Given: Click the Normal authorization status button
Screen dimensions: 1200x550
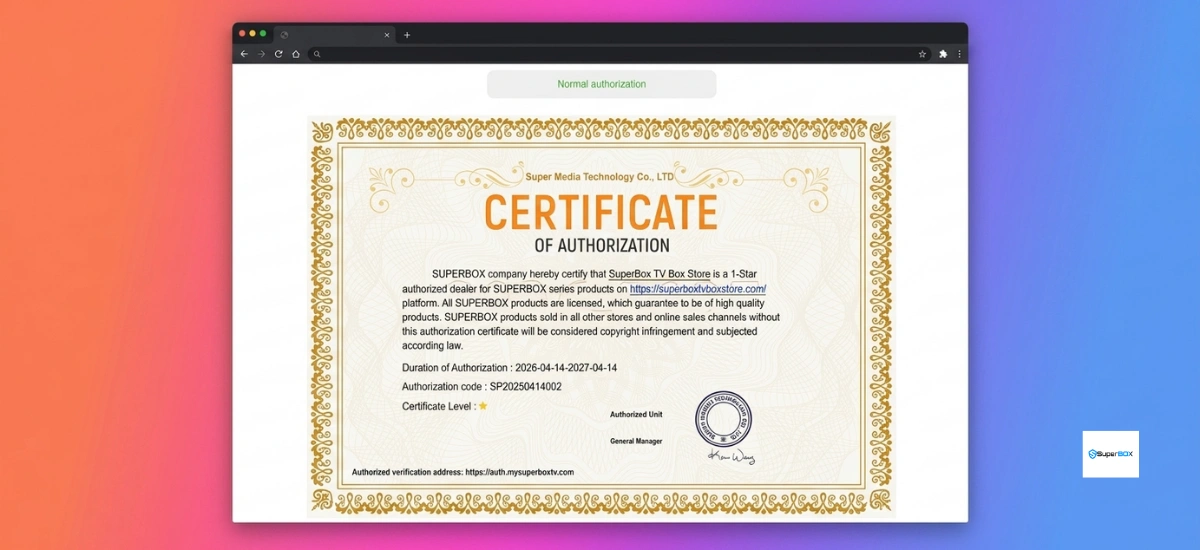Looking at the screenshot, I should pos(602,84).
